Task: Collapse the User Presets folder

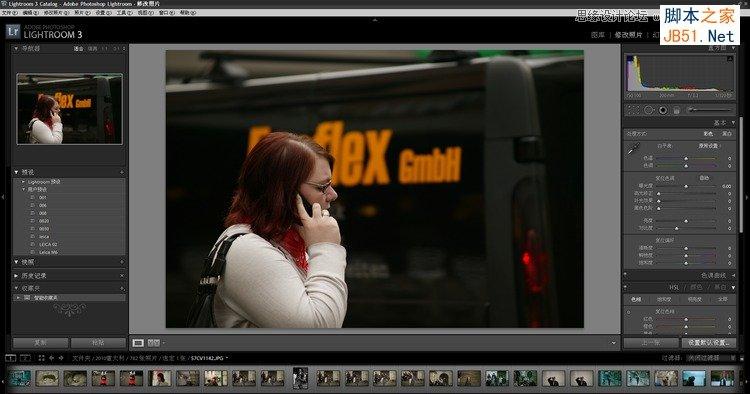Action: click(x=23, y=189)
